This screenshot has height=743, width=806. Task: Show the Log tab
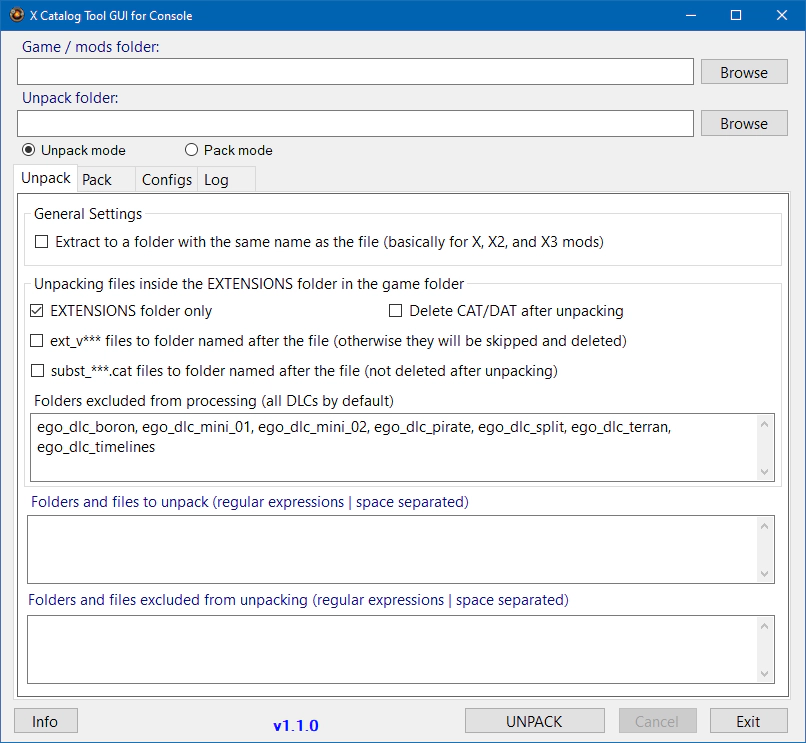pos(216,180)
